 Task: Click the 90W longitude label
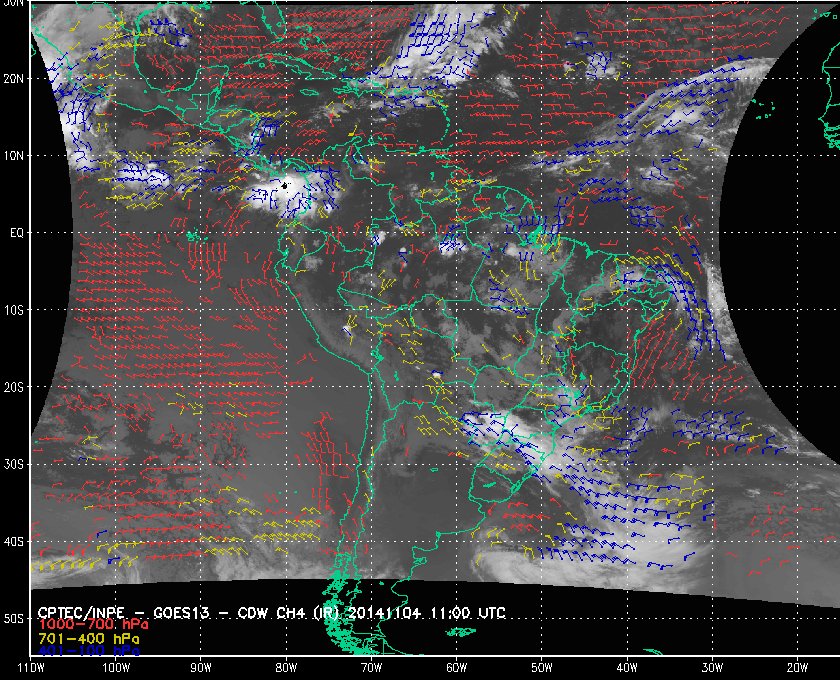coord(201,668)
